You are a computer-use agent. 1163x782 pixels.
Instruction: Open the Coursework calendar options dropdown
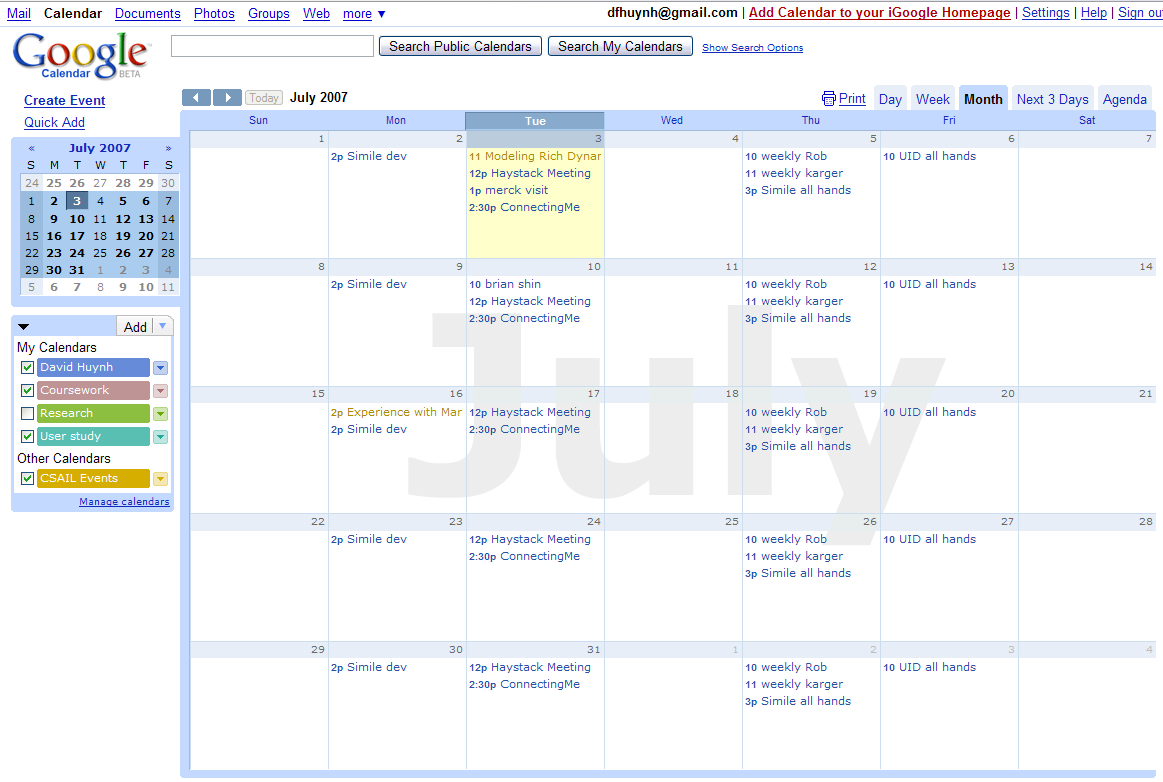click(160, 391)
